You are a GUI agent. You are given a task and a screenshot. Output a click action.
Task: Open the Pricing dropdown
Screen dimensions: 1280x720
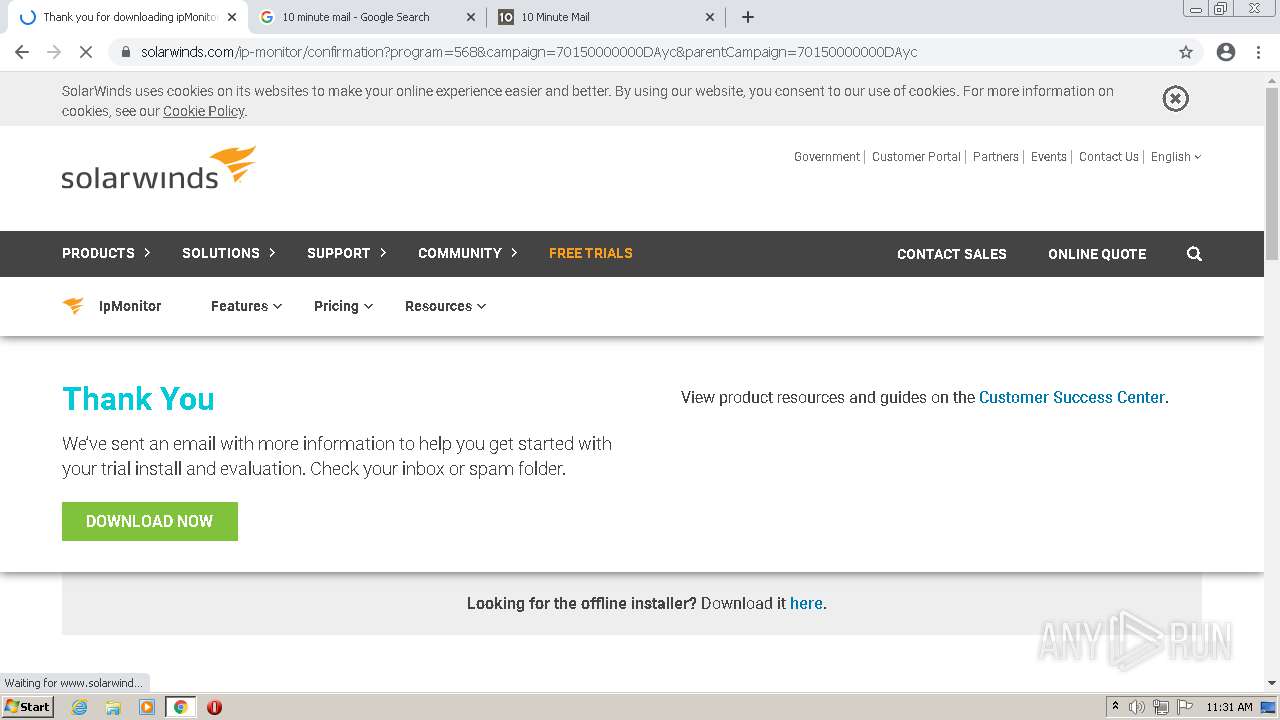pyautogui.click(x=343, y=306)
